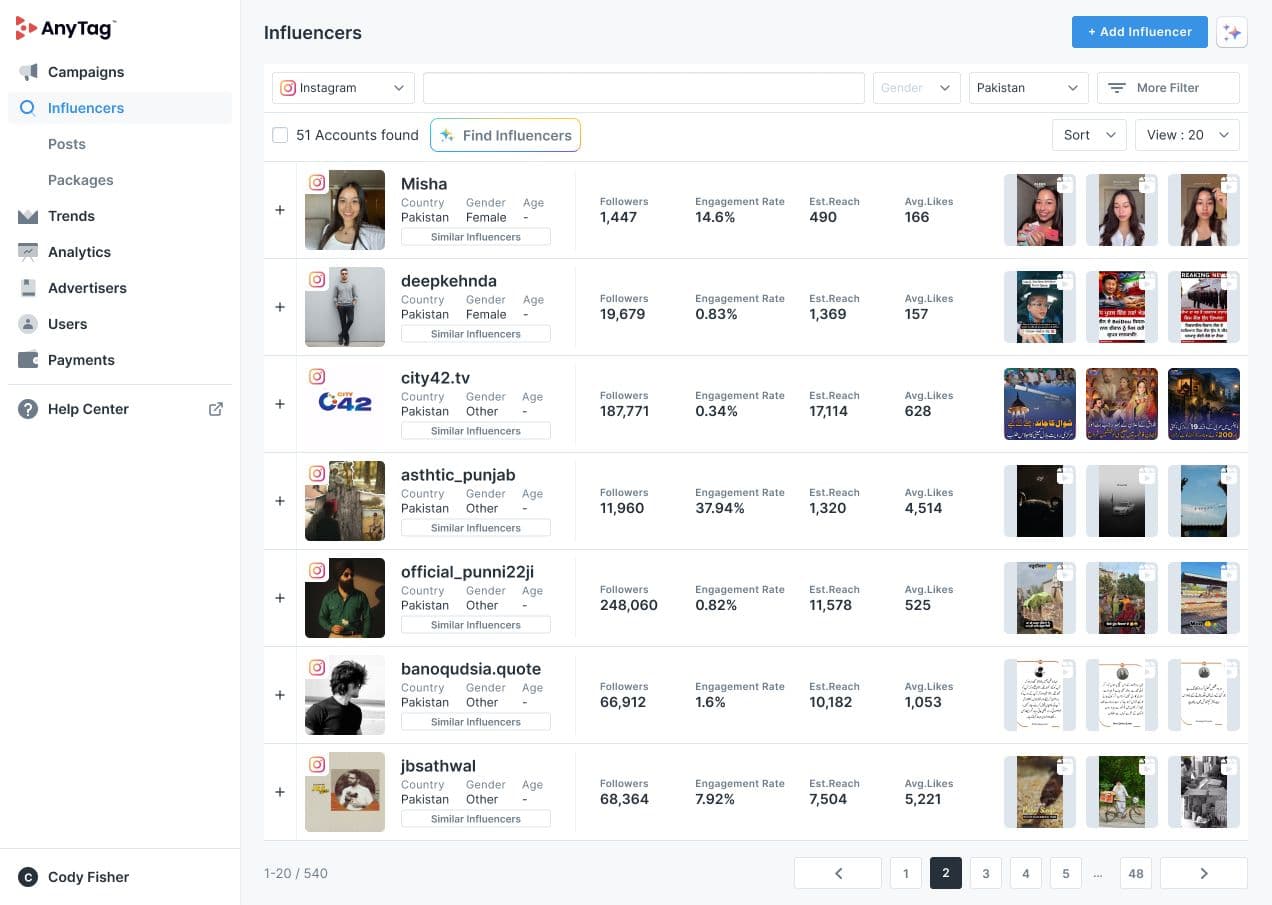Click the AI sparkle icon next to Add Influencer
The image size is (1272, 905).
[x=1231, y=32]
